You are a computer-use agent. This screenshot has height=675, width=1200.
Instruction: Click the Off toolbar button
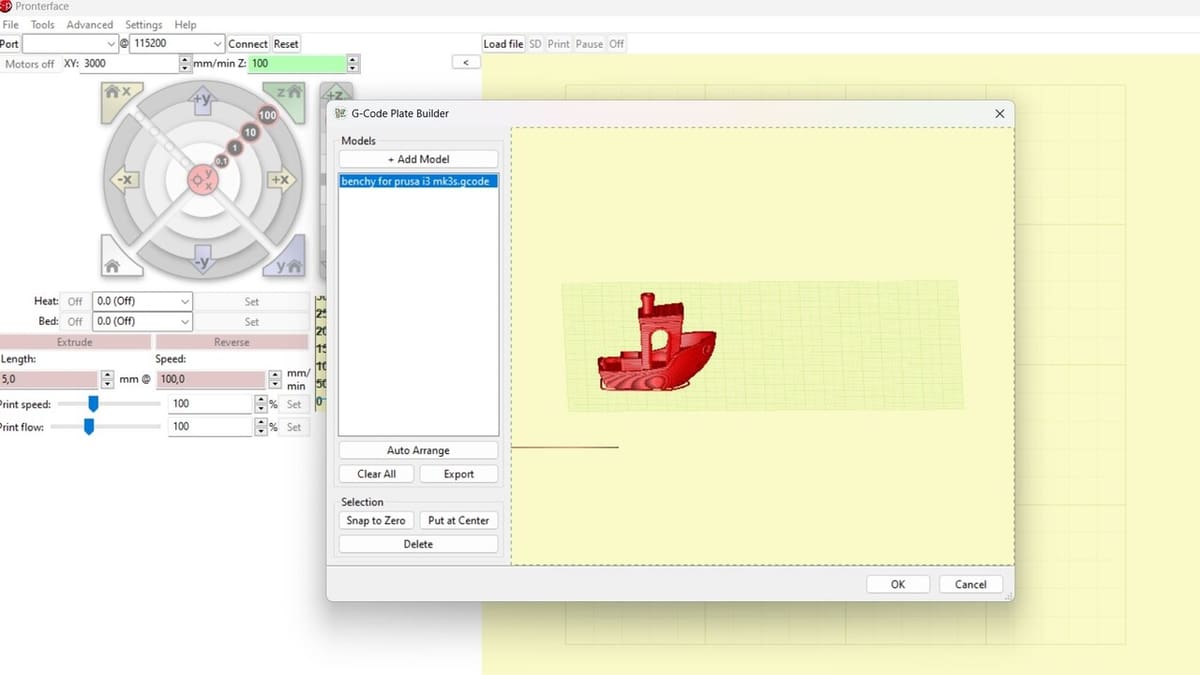[x=617, y=44]
